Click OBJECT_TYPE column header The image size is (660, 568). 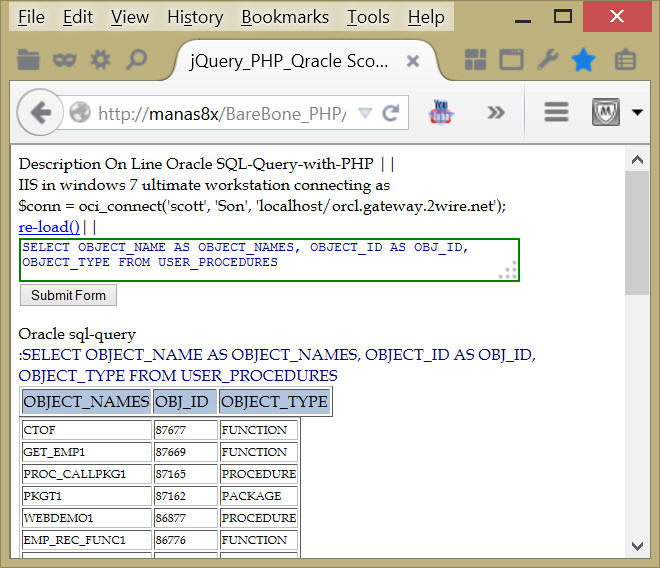[x=274, y=401]
